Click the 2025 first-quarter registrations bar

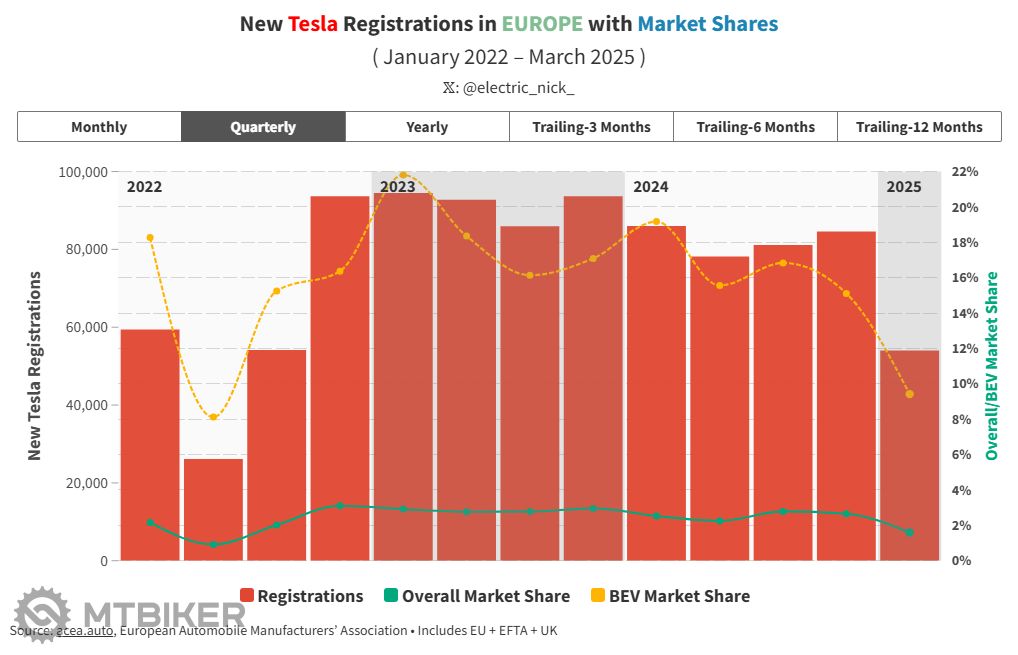(x=909, y=455)
